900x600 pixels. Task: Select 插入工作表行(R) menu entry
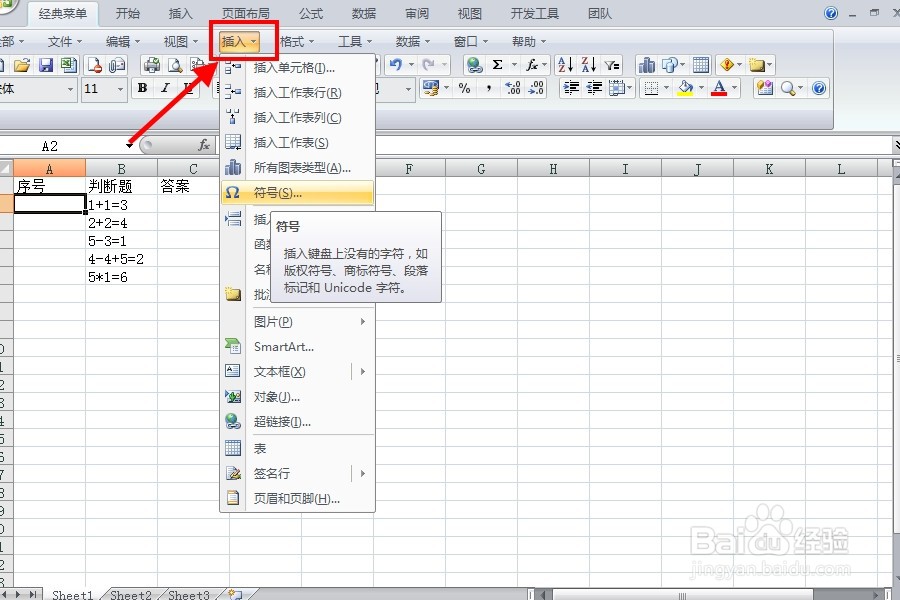[x=297, y=92]
